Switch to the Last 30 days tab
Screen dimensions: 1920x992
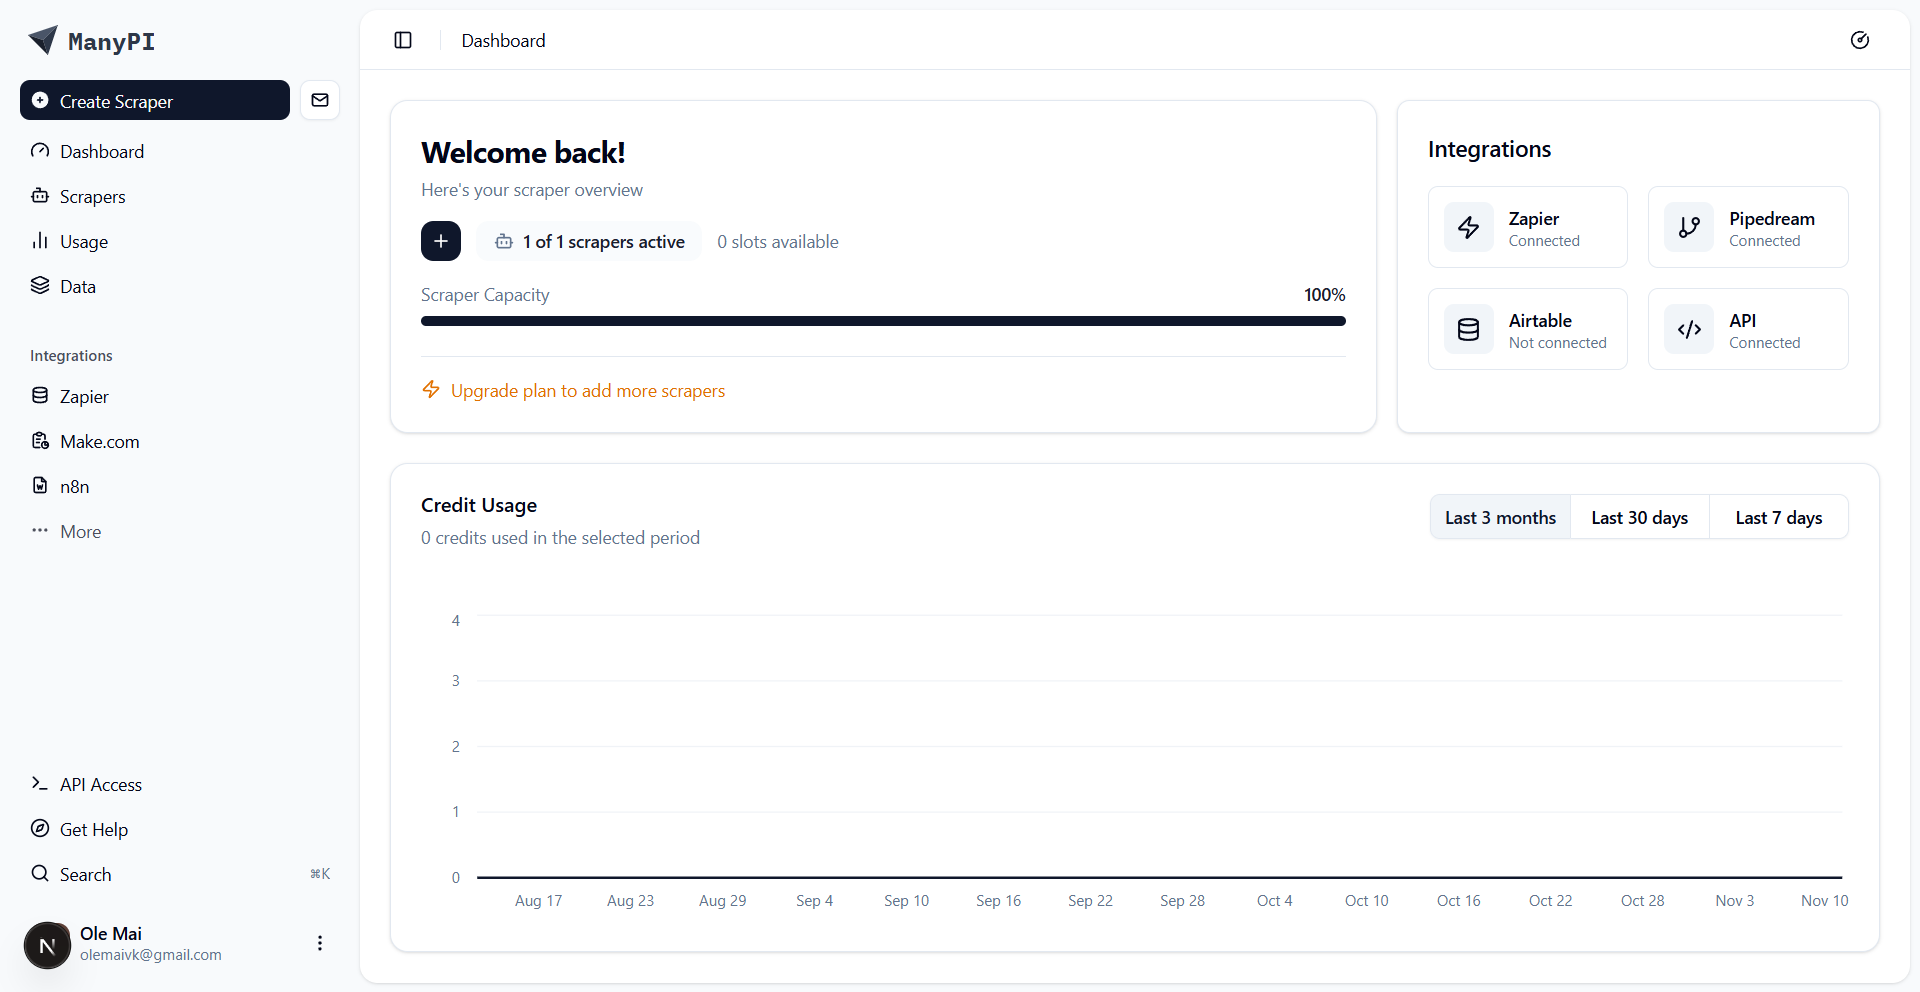pos(1639,517)
